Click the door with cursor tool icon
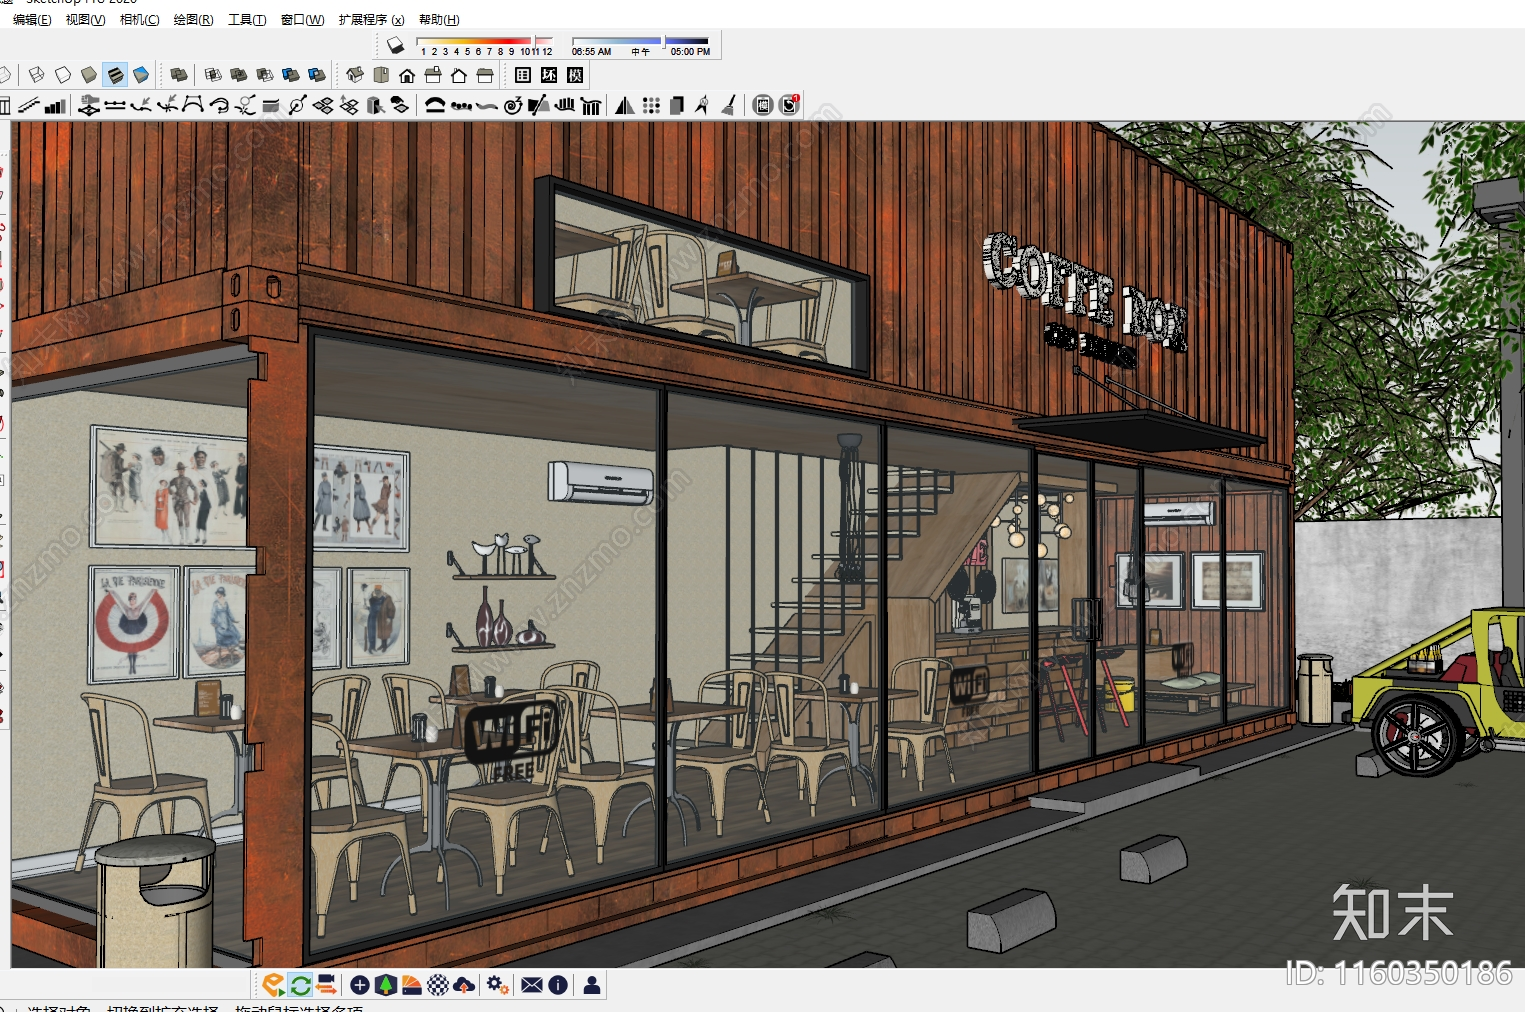The image size is (1525, 1012). (376, 105)
